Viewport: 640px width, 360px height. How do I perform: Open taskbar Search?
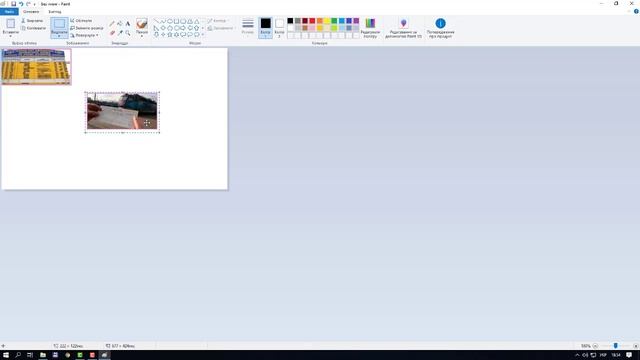click(18, 355)
